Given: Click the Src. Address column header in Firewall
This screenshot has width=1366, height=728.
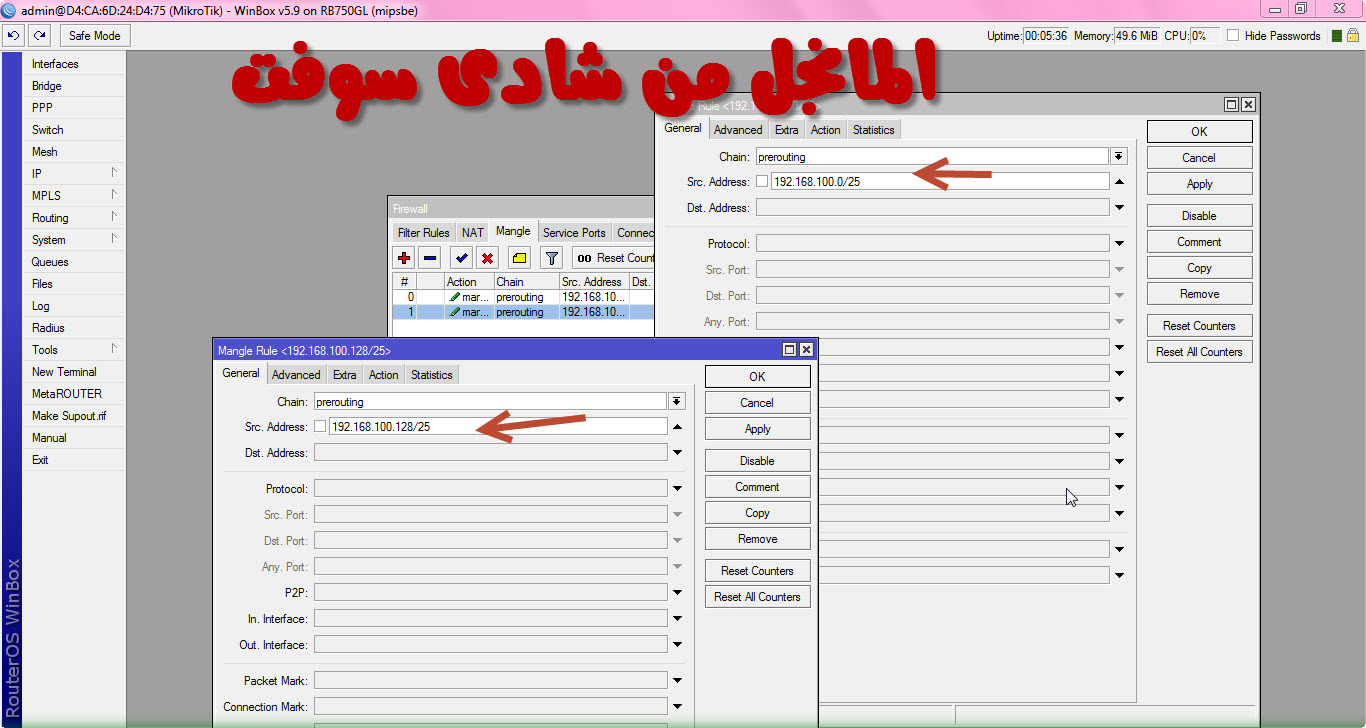Looking at the screenshot, I should point(593,282).
